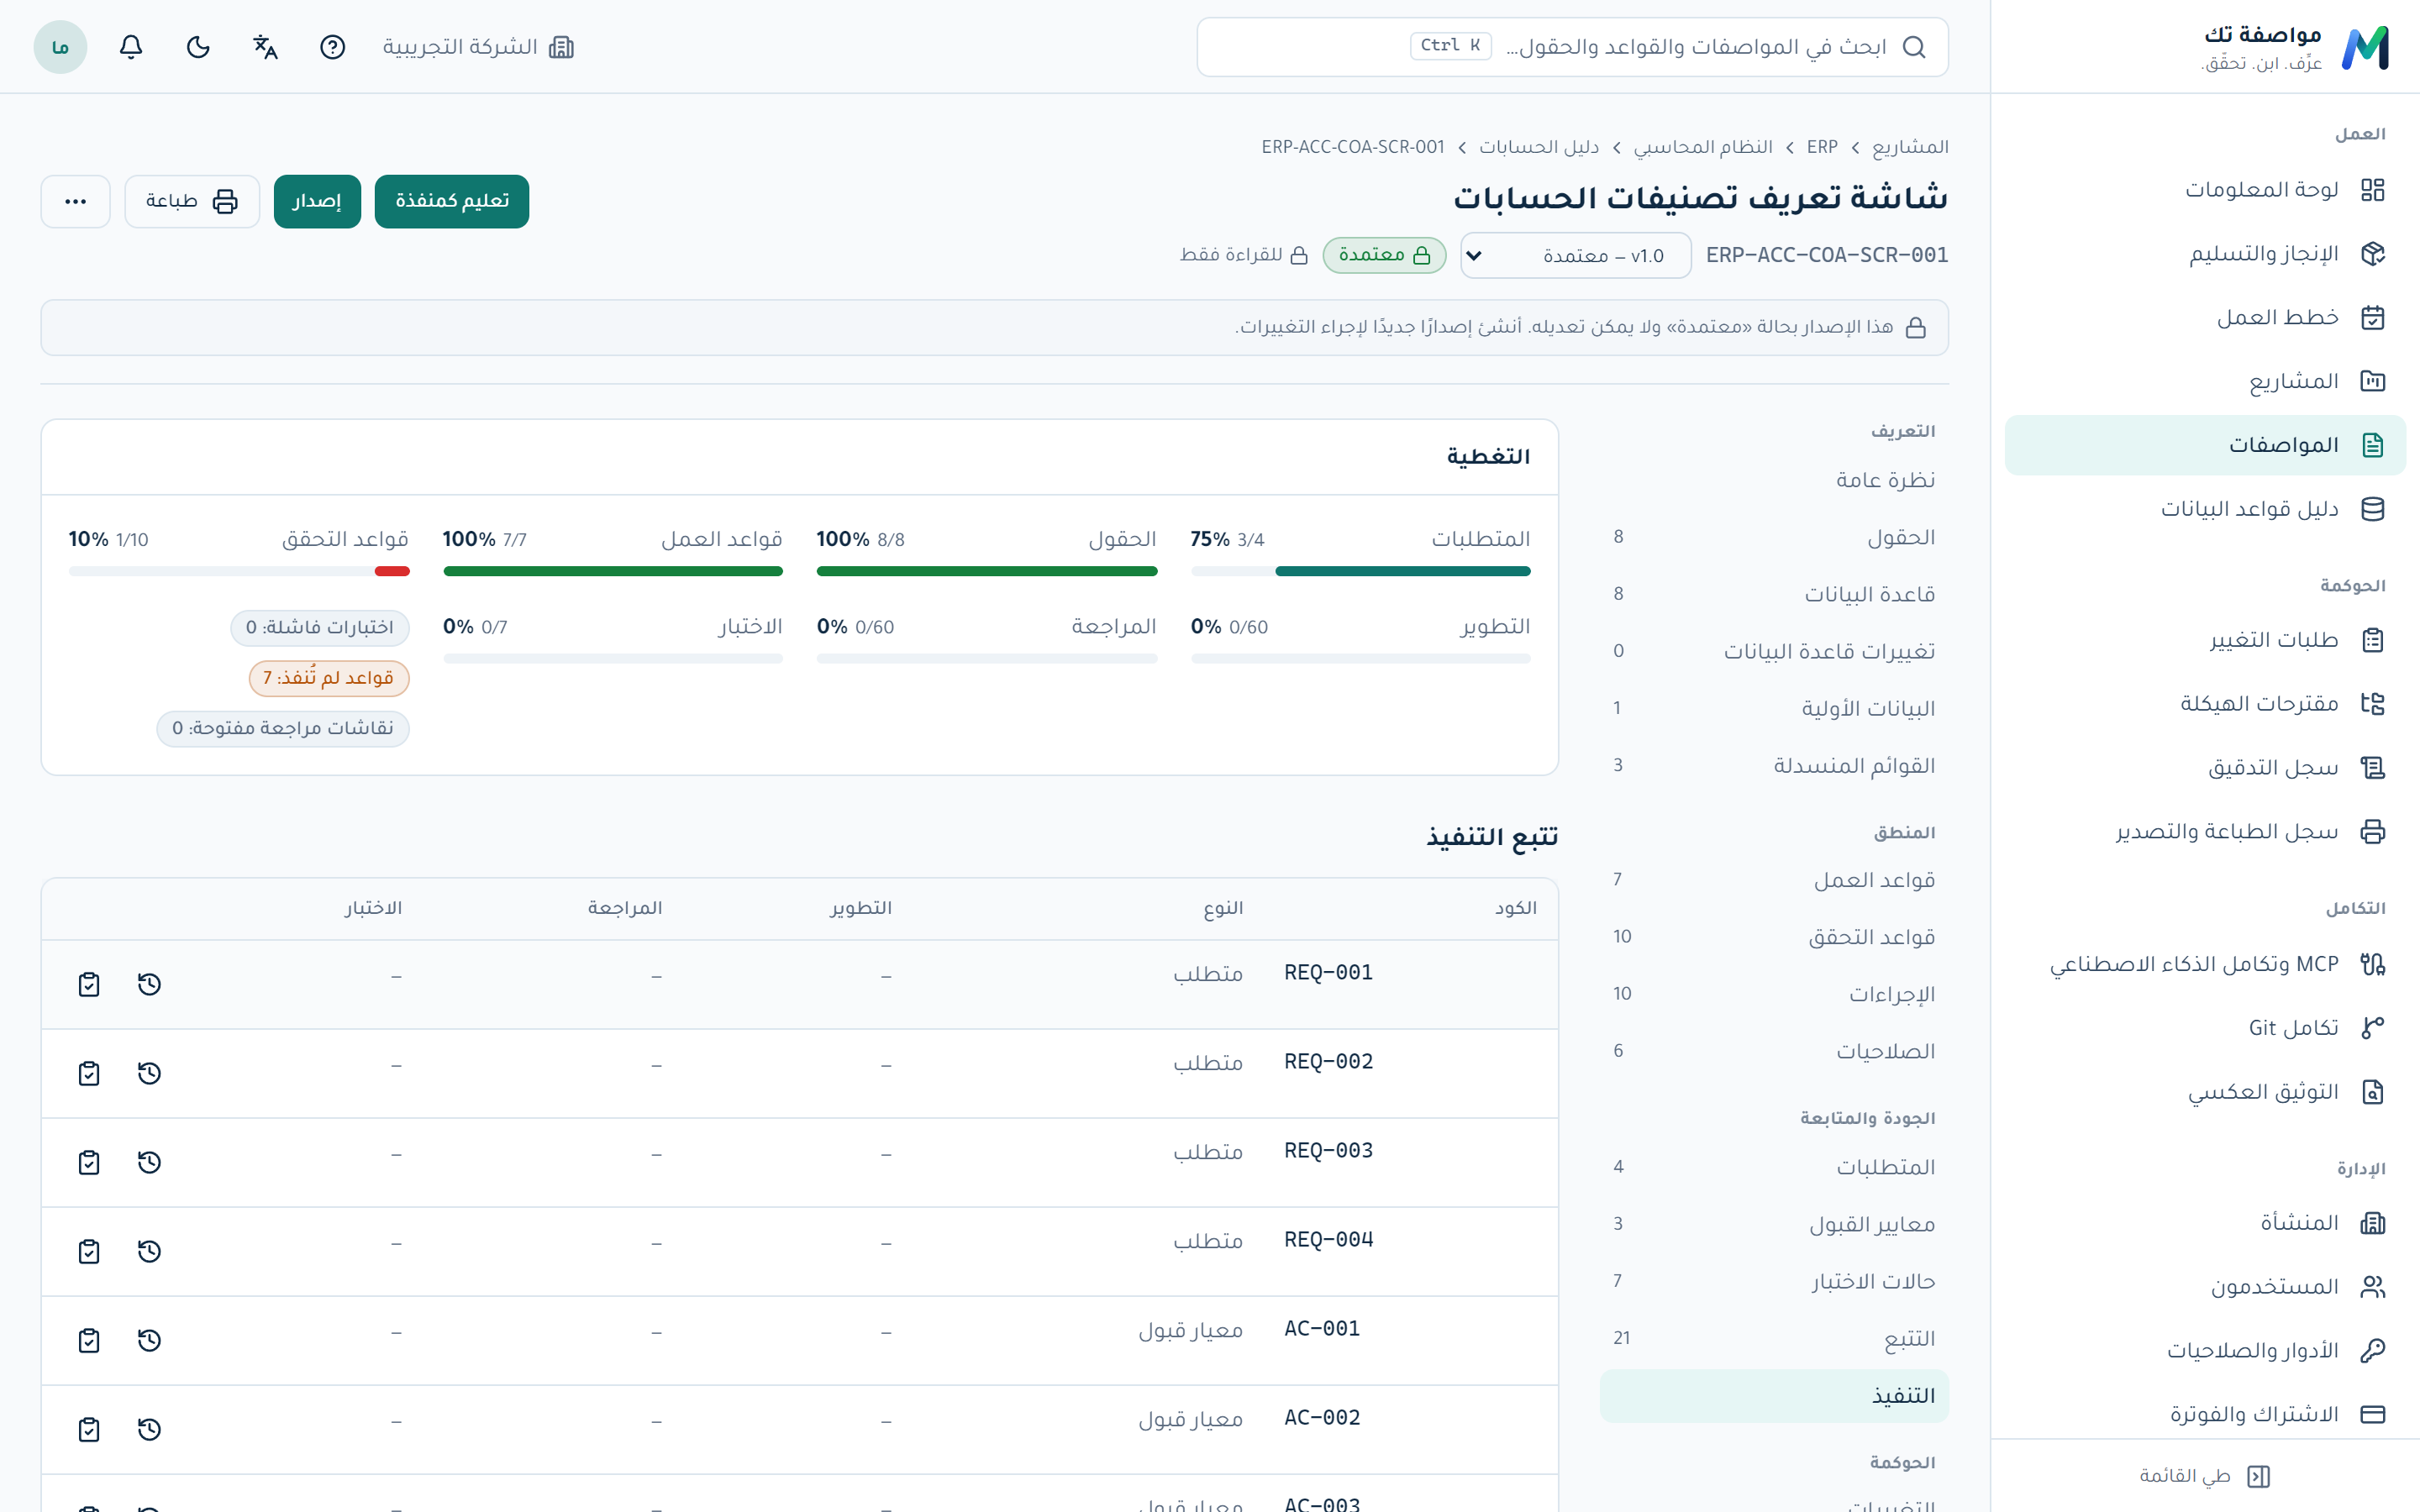2420x1512 pixels.
Task: Open تكامل Git in sidebar
Action: click(x=2205, y=1028)
